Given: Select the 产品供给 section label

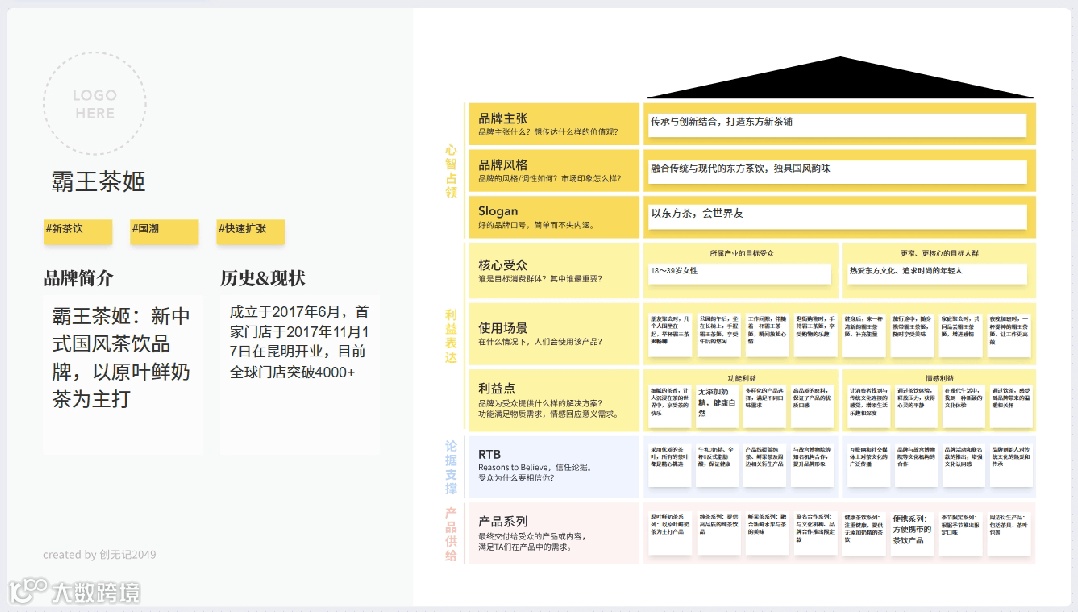Looking at the screenshot, I should click(451, 534).
